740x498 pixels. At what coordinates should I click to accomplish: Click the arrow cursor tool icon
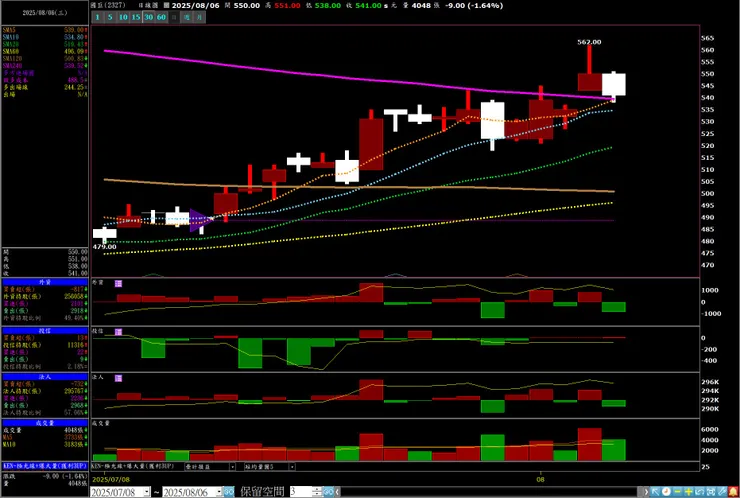[x=655, y=492]
